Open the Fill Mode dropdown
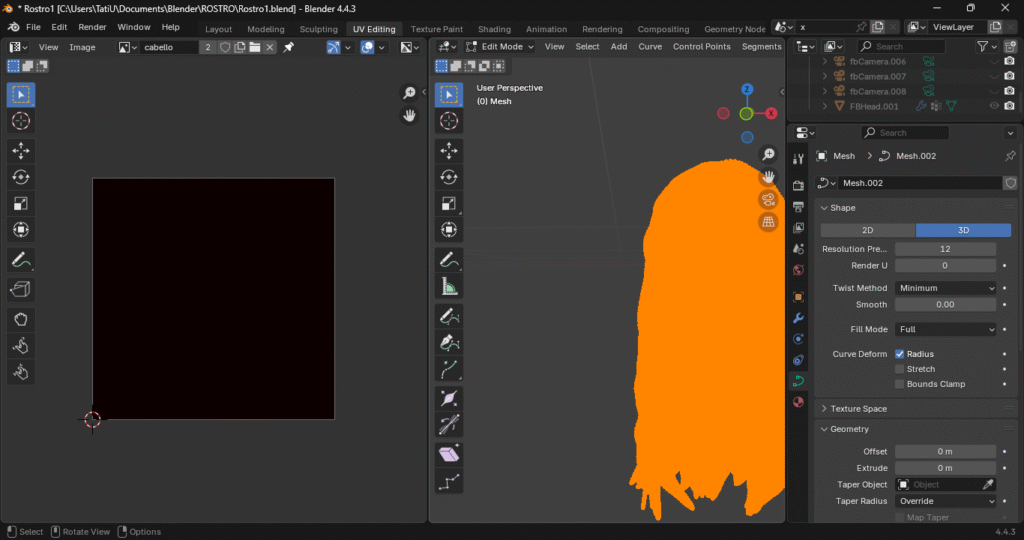Viewport: 1024px width, 540px height. [x=945, y=329]
